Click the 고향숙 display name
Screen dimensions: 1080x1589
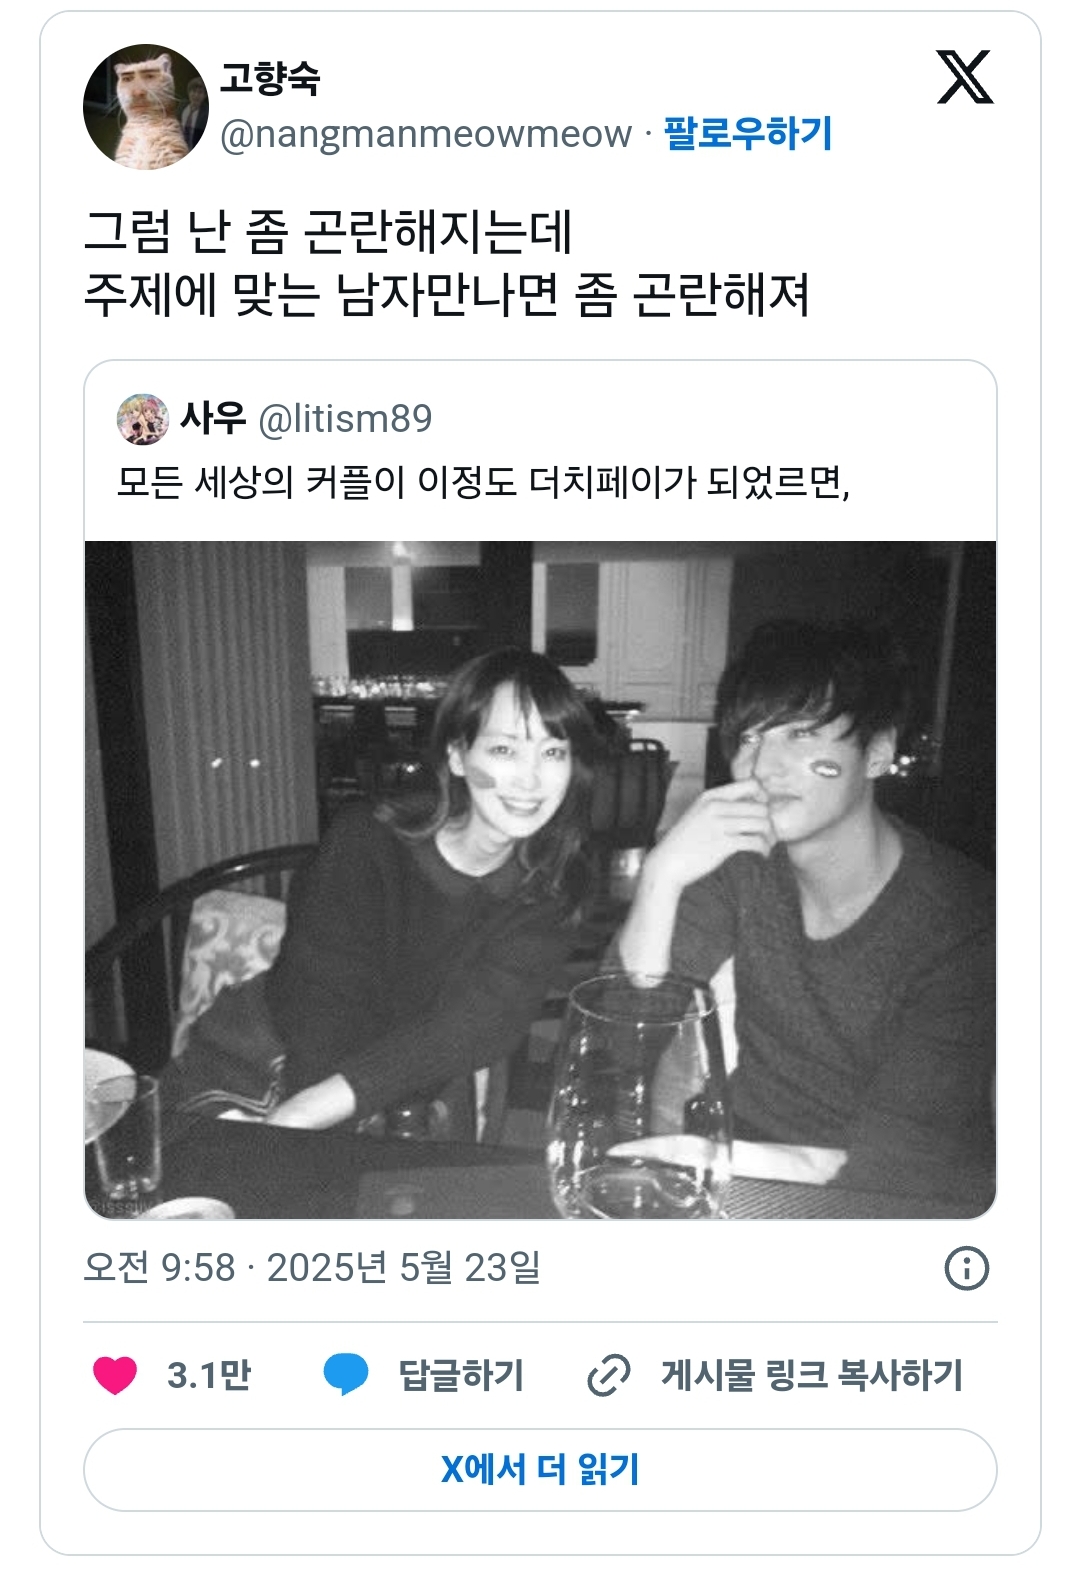(x=270, y=78)
